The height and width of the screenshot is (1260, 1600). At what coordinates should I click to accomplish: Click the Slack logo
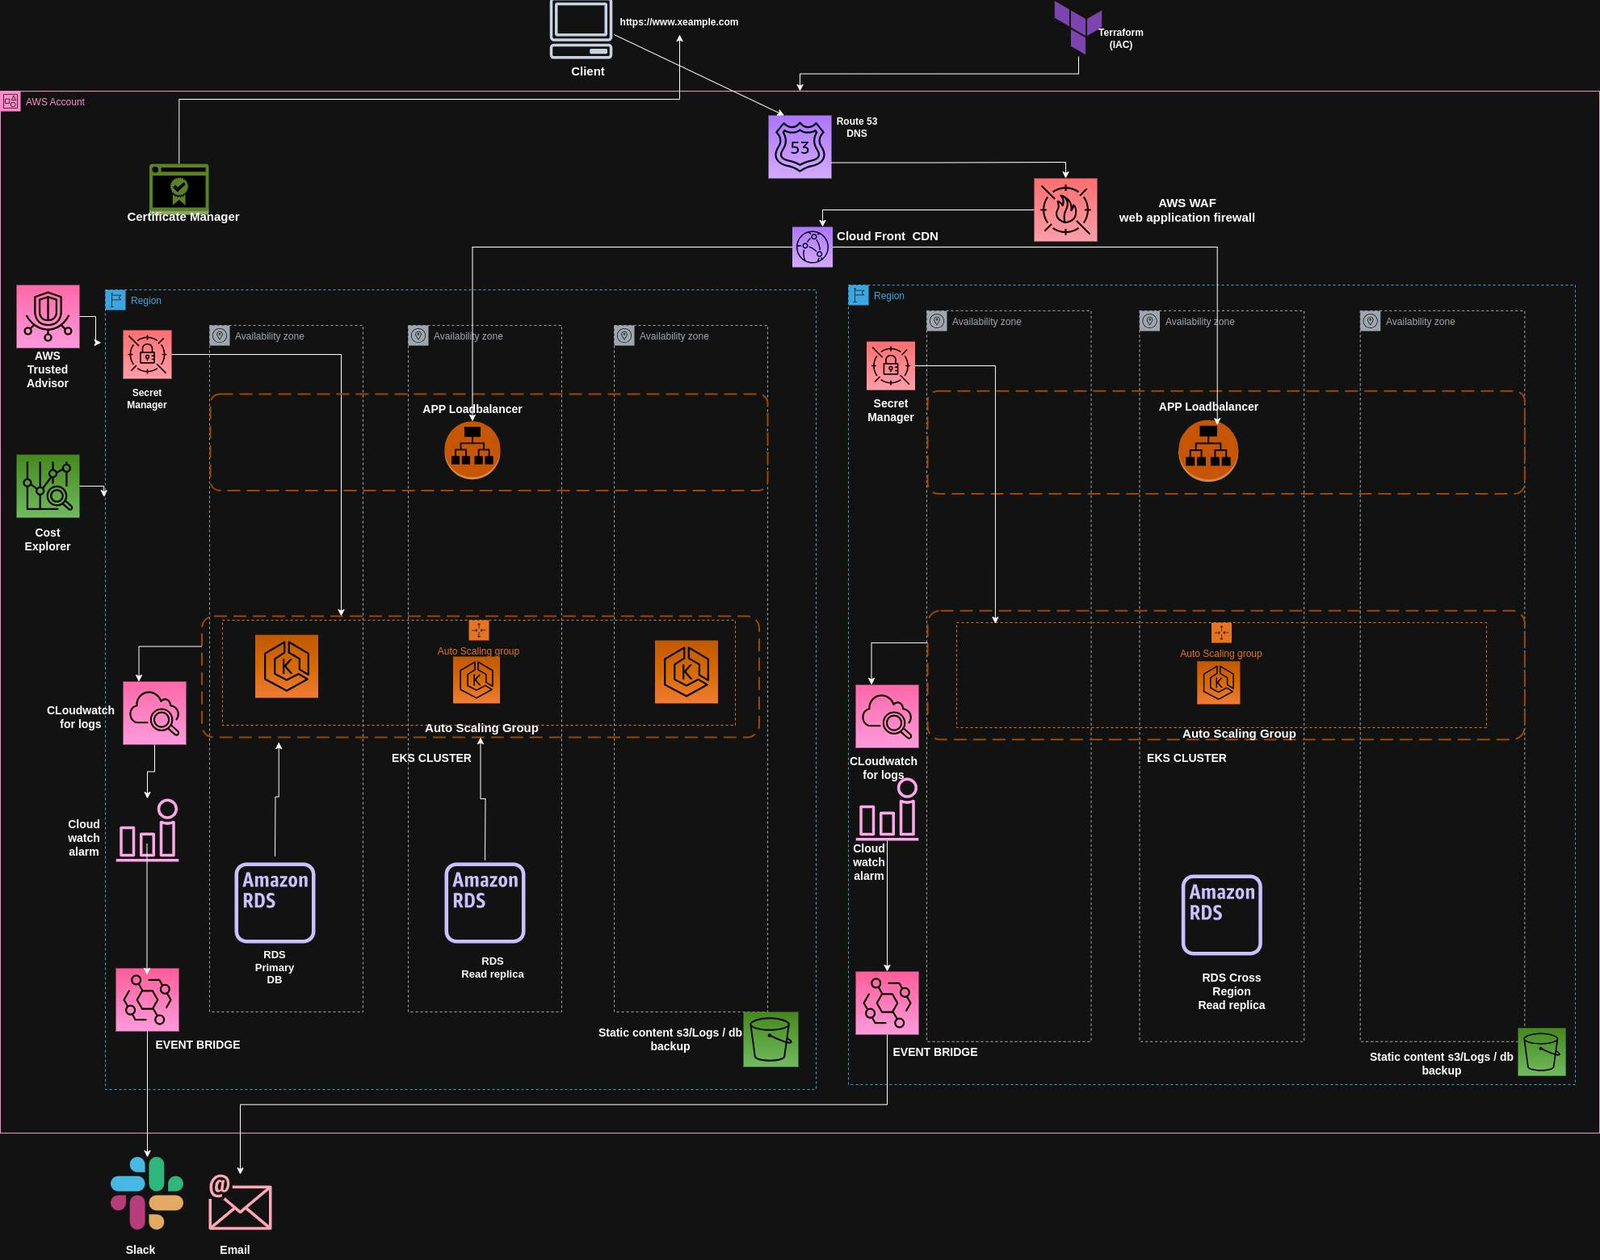coord(147,1193)
